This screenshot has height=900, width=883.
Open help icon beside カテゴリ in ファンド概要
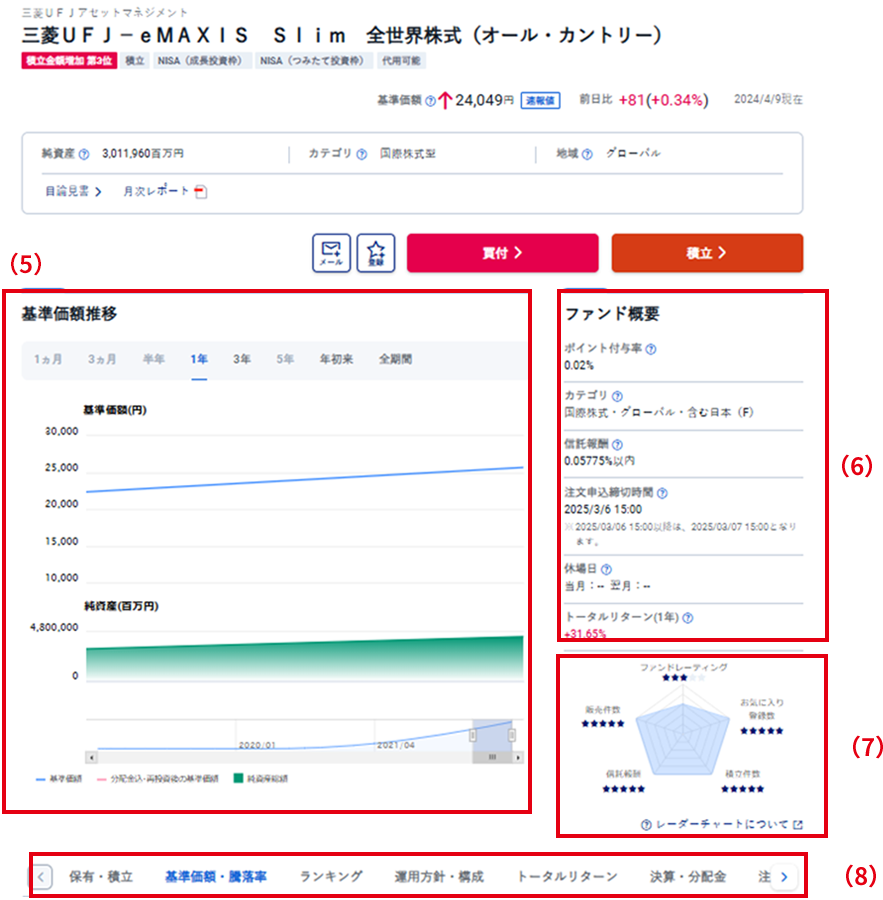point(617,396)
